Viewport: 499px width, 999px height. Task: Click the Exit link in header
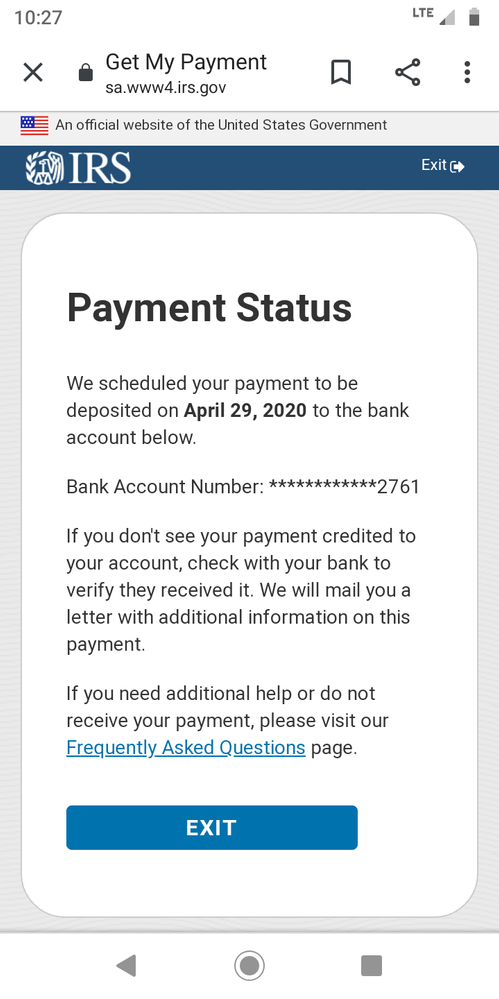tap(443, 166)
